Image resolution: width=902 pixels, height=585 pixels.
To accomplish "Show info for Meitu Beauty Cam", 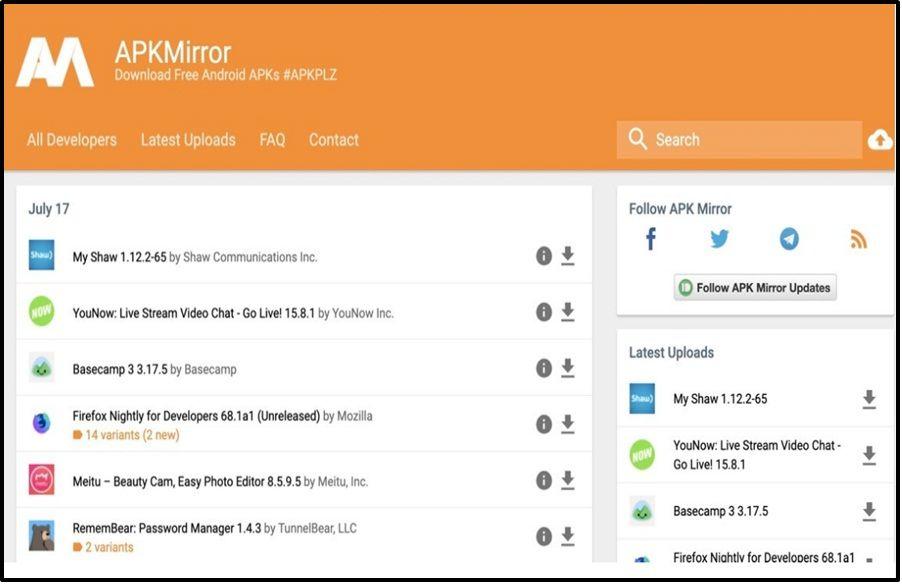I will [x=544, y=480].
